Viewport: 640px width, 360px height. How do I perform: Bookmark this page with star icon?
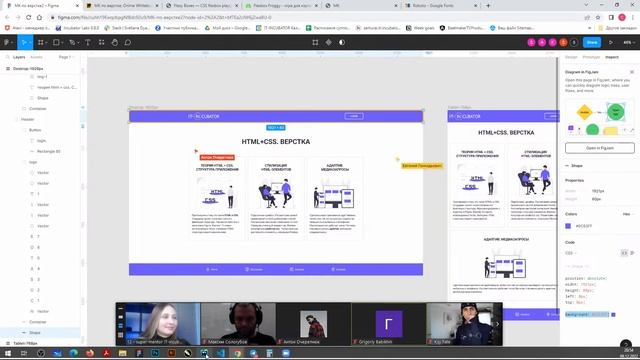point(598,17)
